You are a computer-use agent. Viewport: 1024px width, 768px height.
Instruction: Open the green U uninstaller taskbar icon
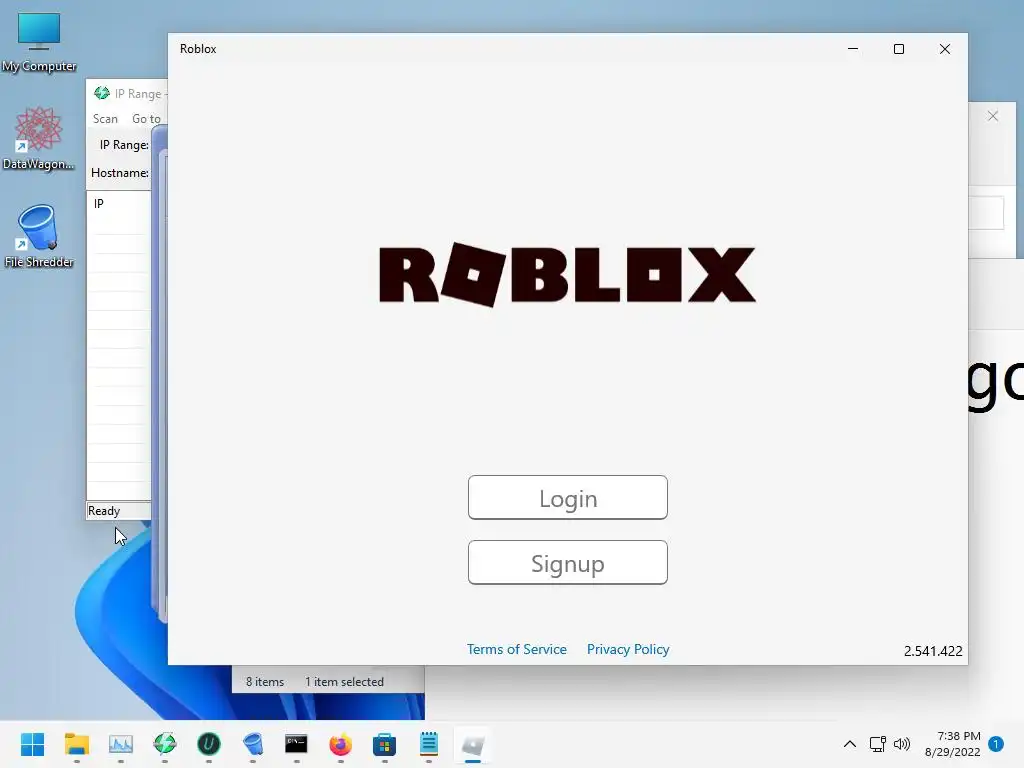pyautogui.click(x=209, y=744)
